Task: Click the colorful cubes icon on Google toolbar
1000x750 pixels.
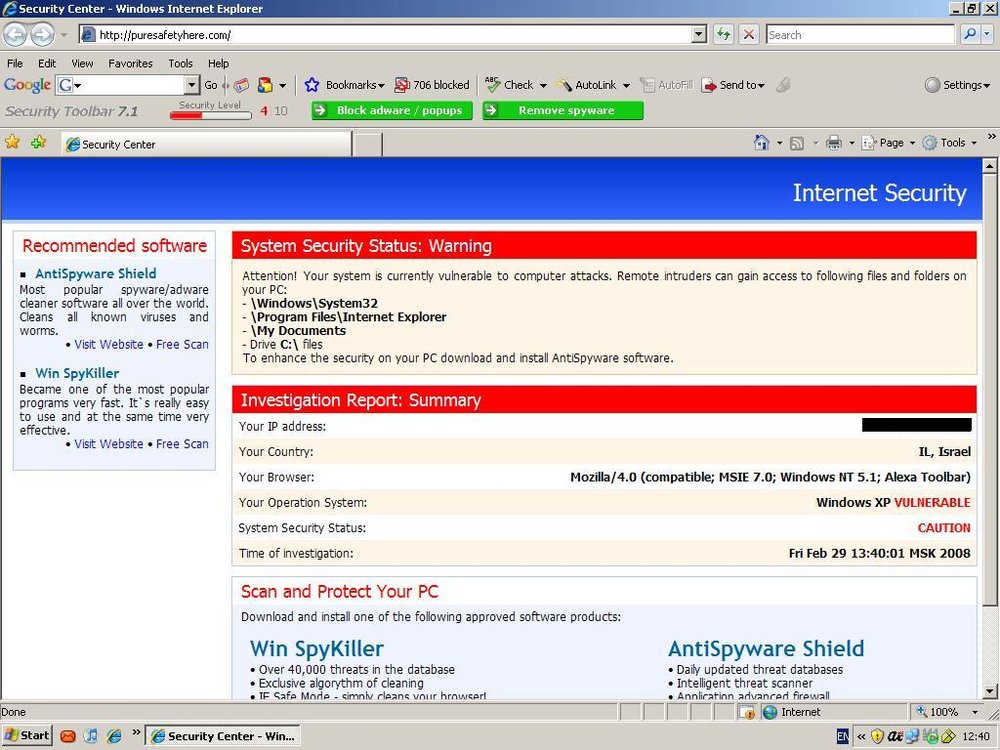Action: [265, 85]
